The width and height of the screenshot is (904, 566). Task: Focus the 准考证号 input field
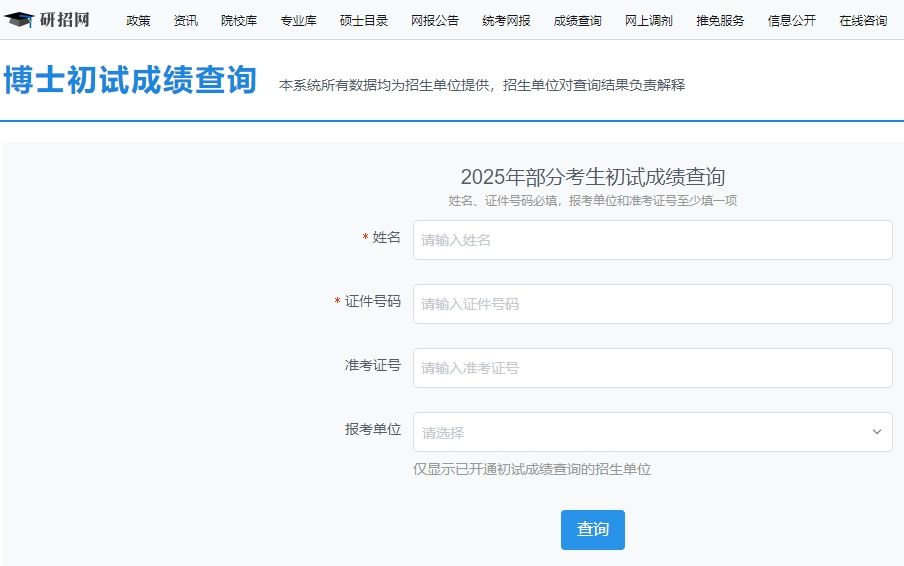(x=653, y=368)
